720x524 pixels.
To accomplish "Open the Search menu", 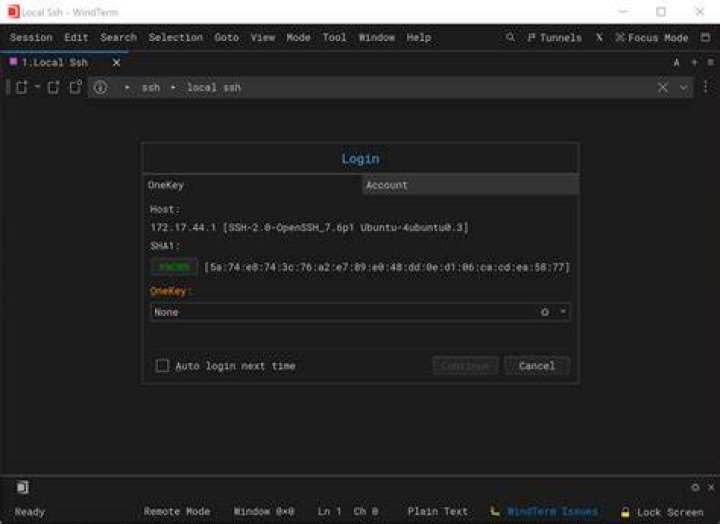I will pos(118,38).
